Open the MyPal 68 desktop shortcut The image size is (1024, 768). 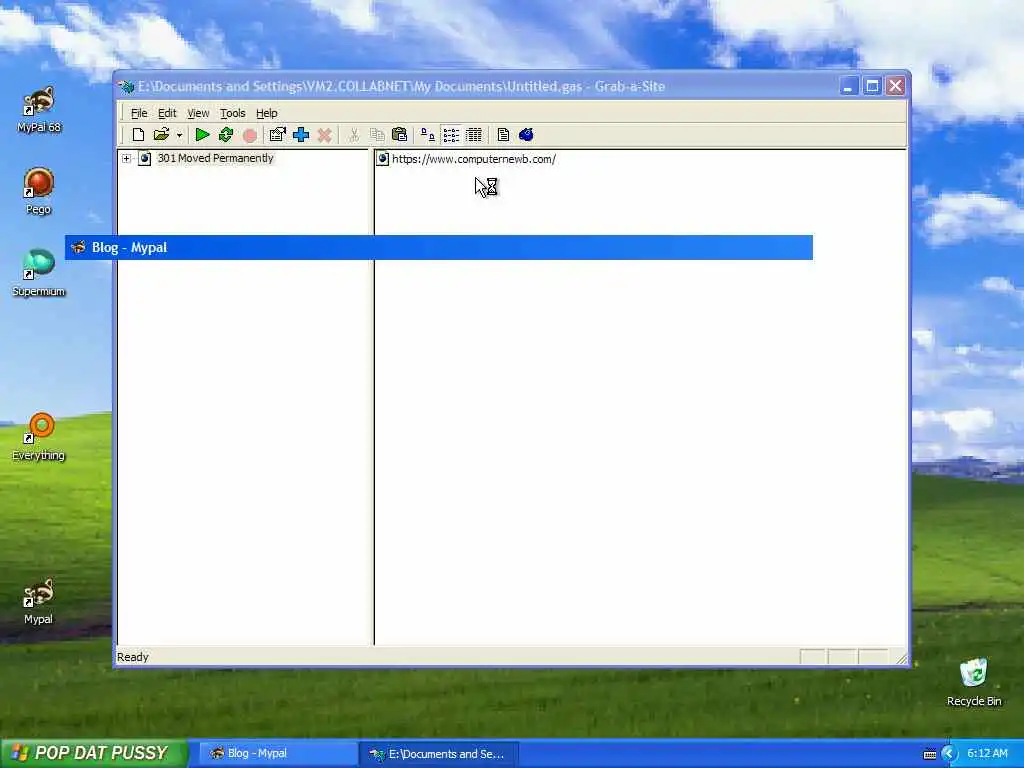point(39,109)
